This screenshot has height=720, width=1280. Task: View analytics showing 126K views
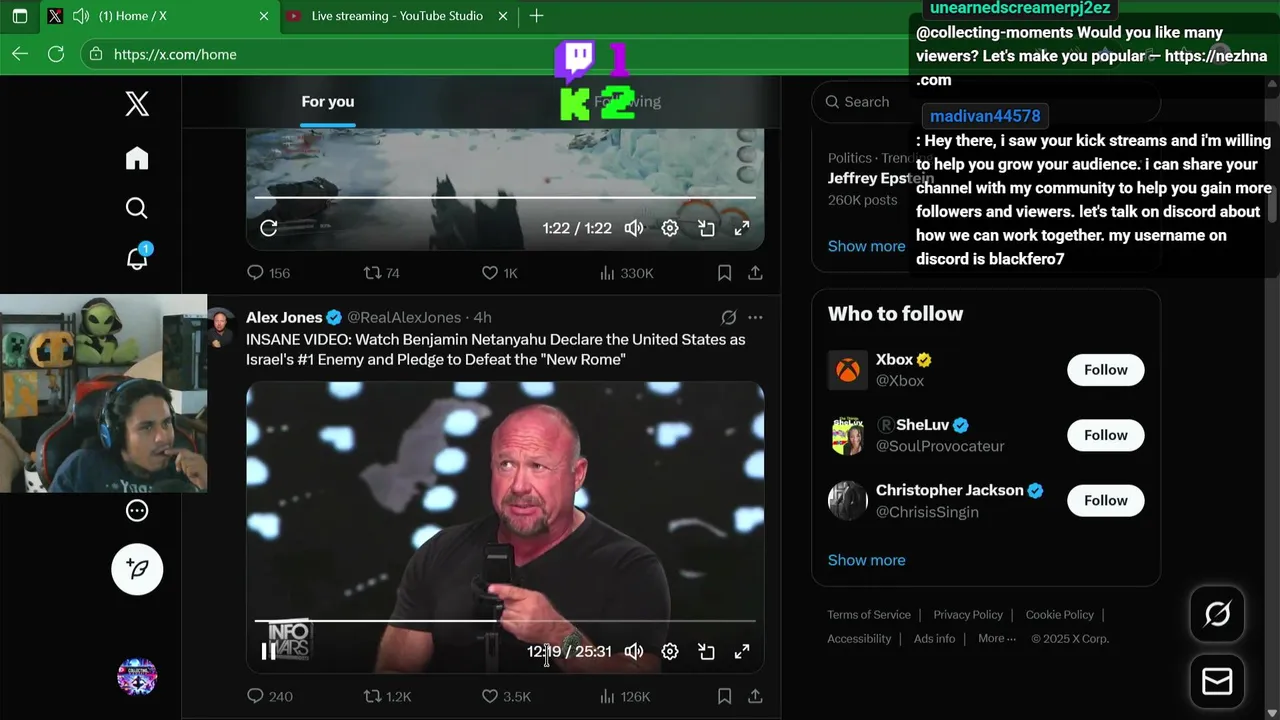tap(624, 696)
